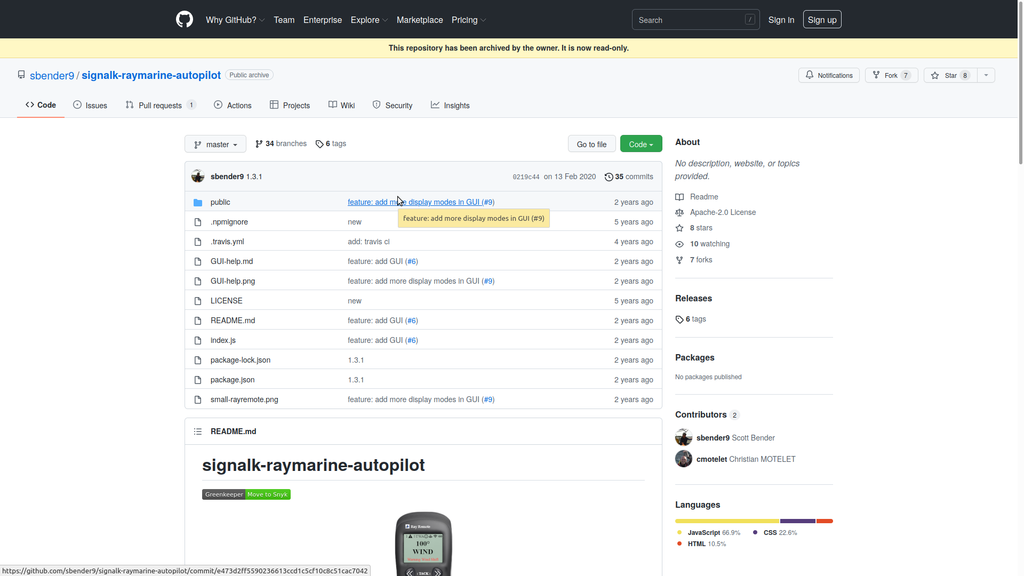The width and height of the screenshot is (1024, 576).
Task: Click the GitHub search input field
Action: click(696, 20)
